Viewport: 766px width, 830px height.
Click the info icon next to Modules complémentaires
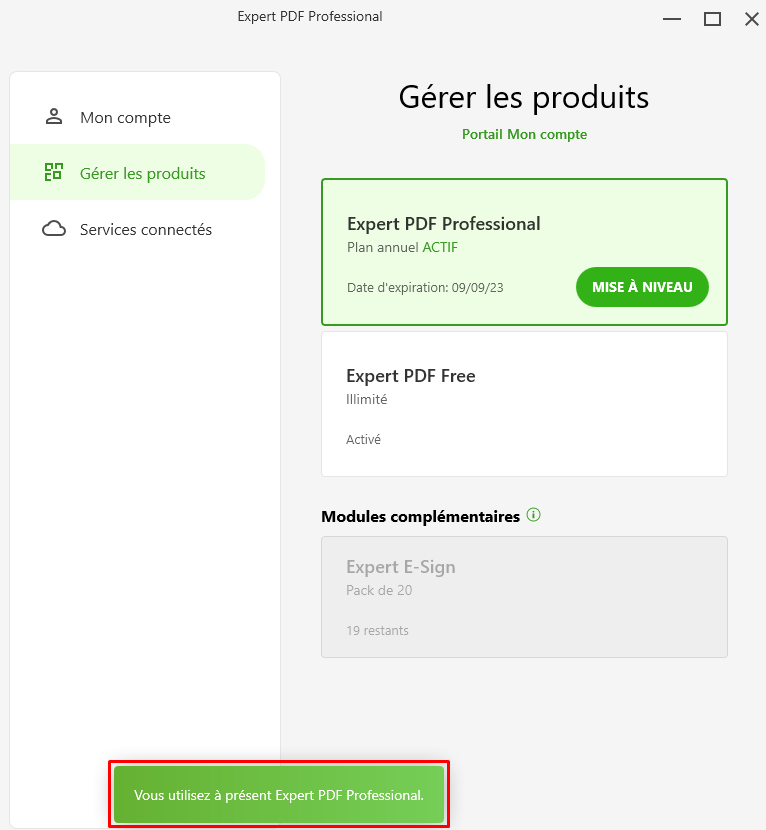coord(534,515)
